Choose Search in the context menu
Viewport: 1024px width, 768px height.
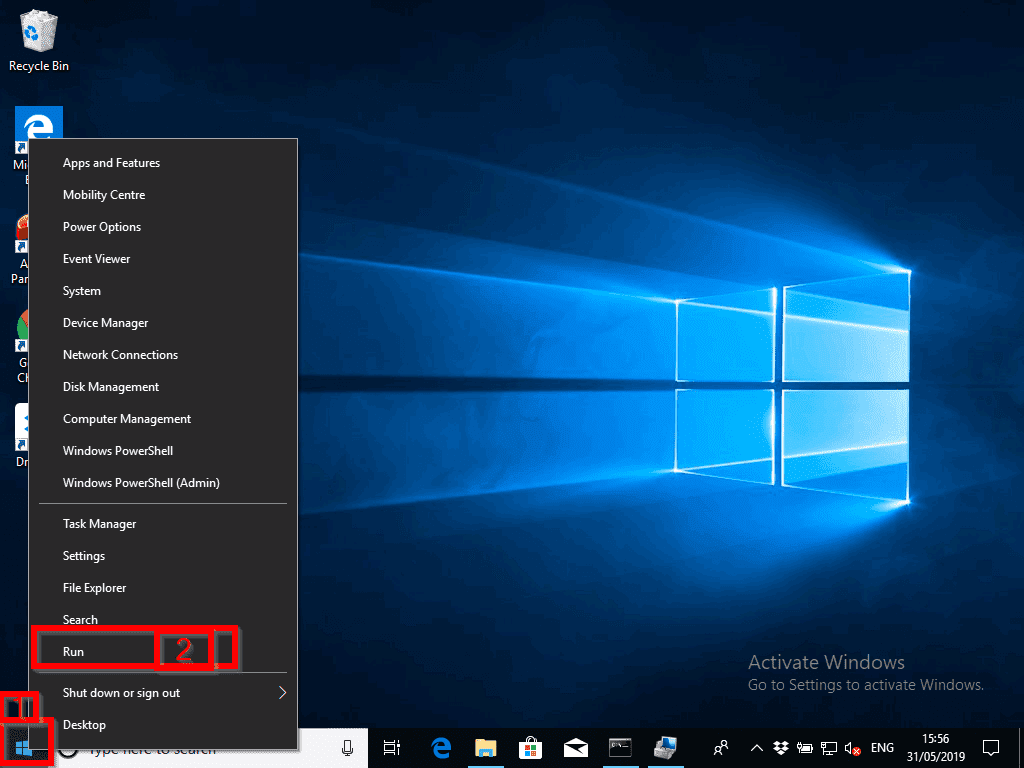(163, 619)
